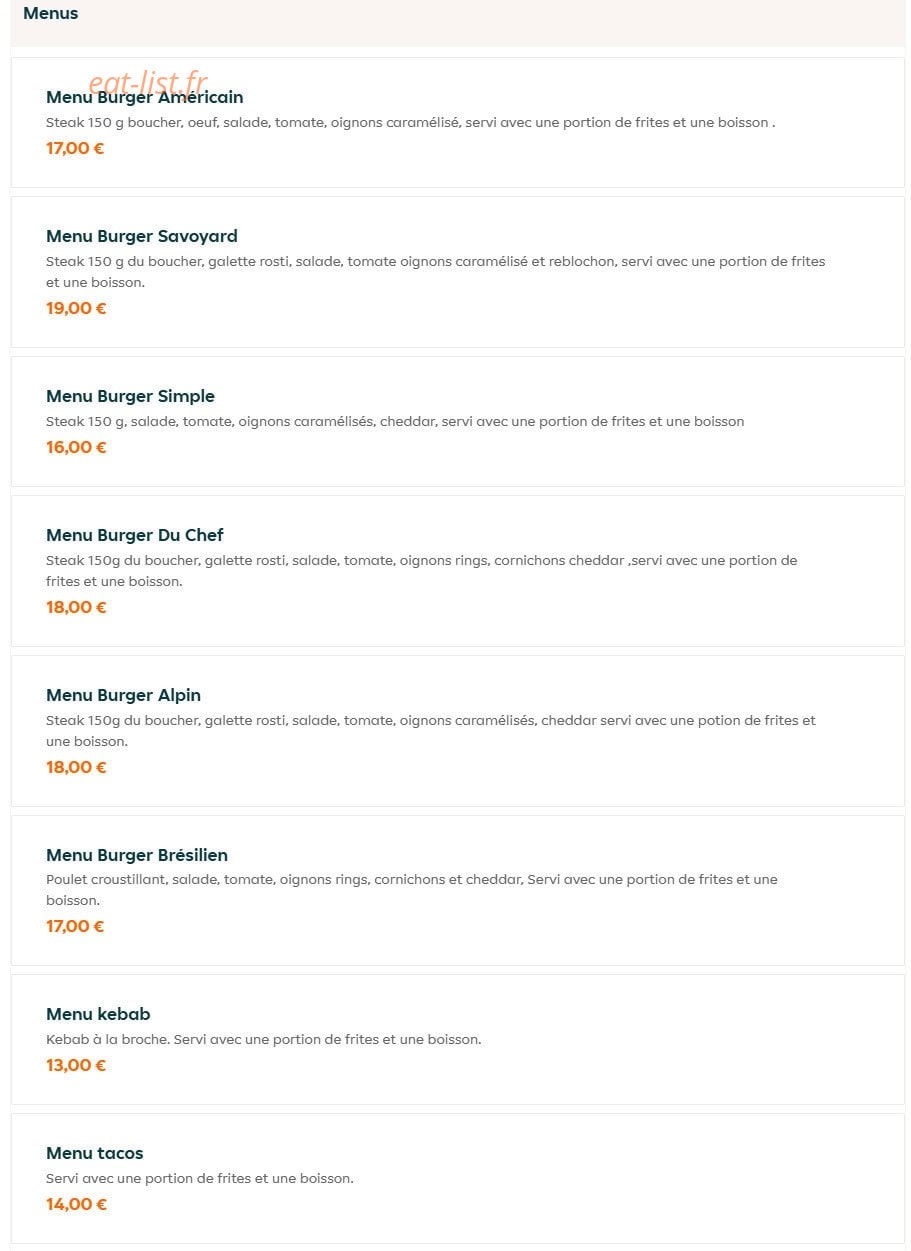Open the Menu Burger Brésilien item
This screenshot has width=911, height=1251.
(x=457, y=890)
